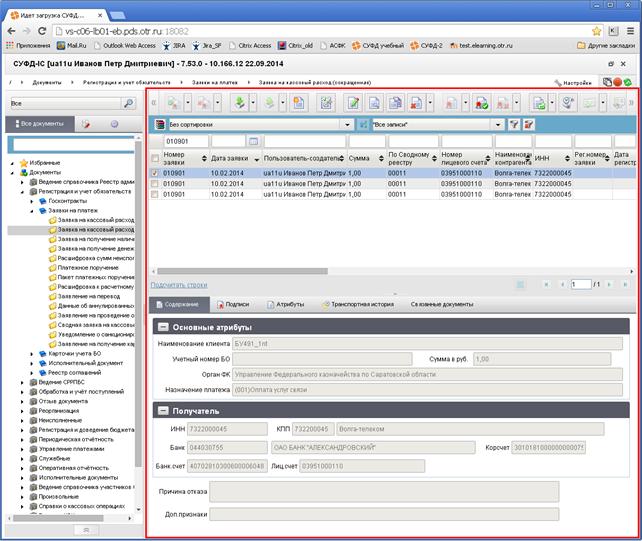This screenshot has width=642, height=541.
Task: Click the delete document red X icon
Action: pyautogui.click(x=415, y=103)
